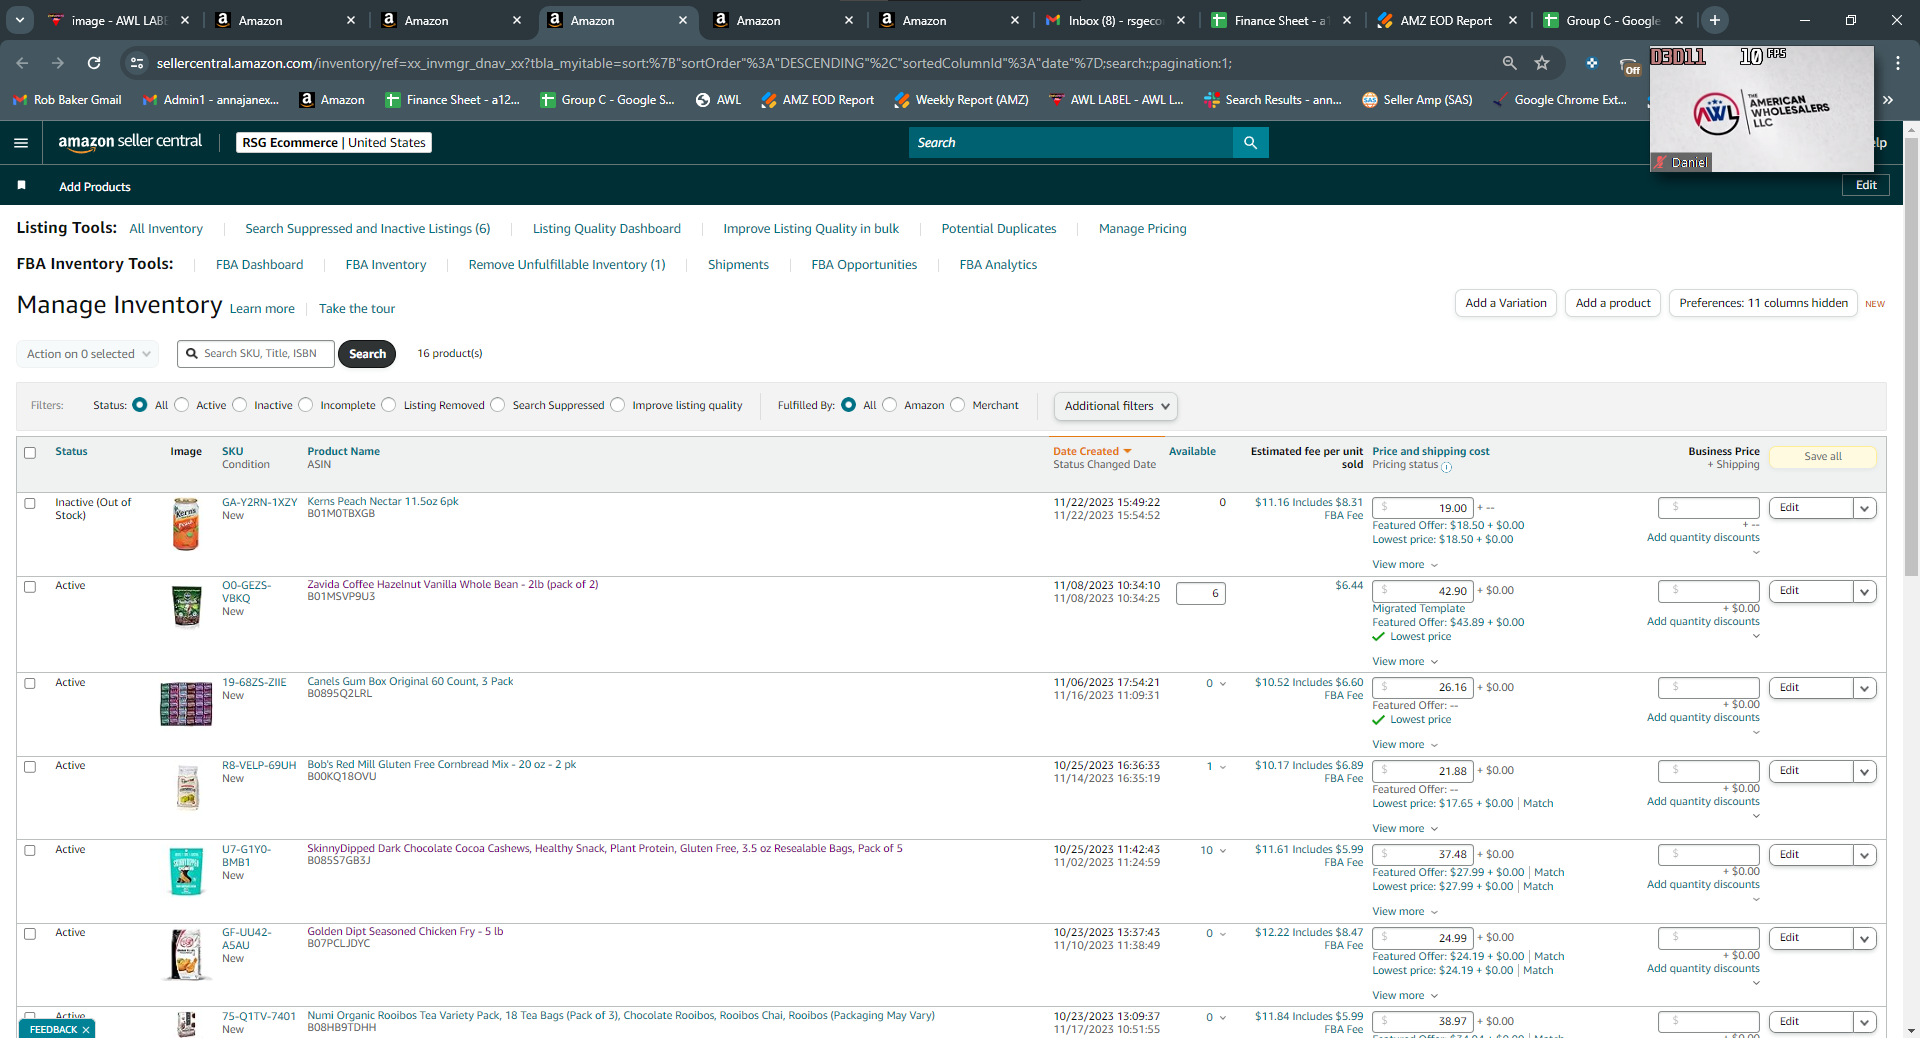Reload the page with the refresh icon

pyautogui.click(x=94, y=63)
